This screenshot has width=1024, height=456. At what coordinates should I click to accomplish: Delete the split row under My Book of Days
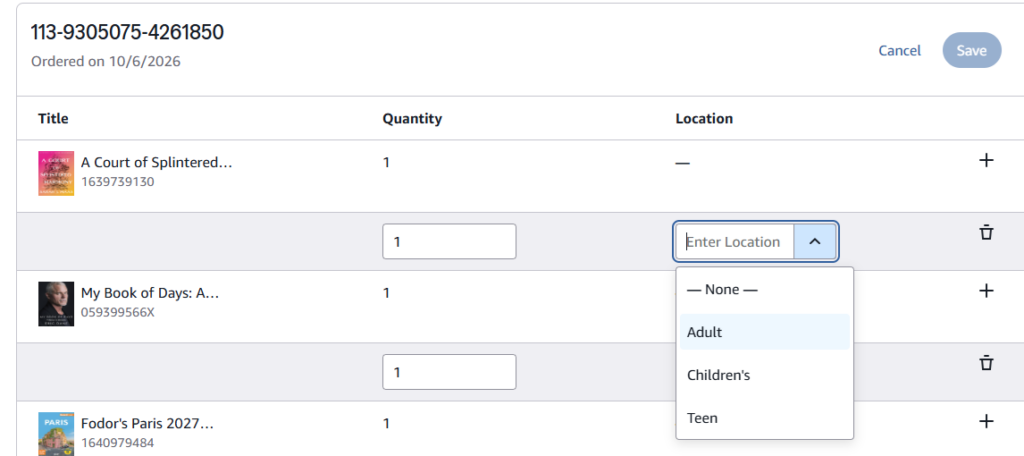click(x=986, y=363)
